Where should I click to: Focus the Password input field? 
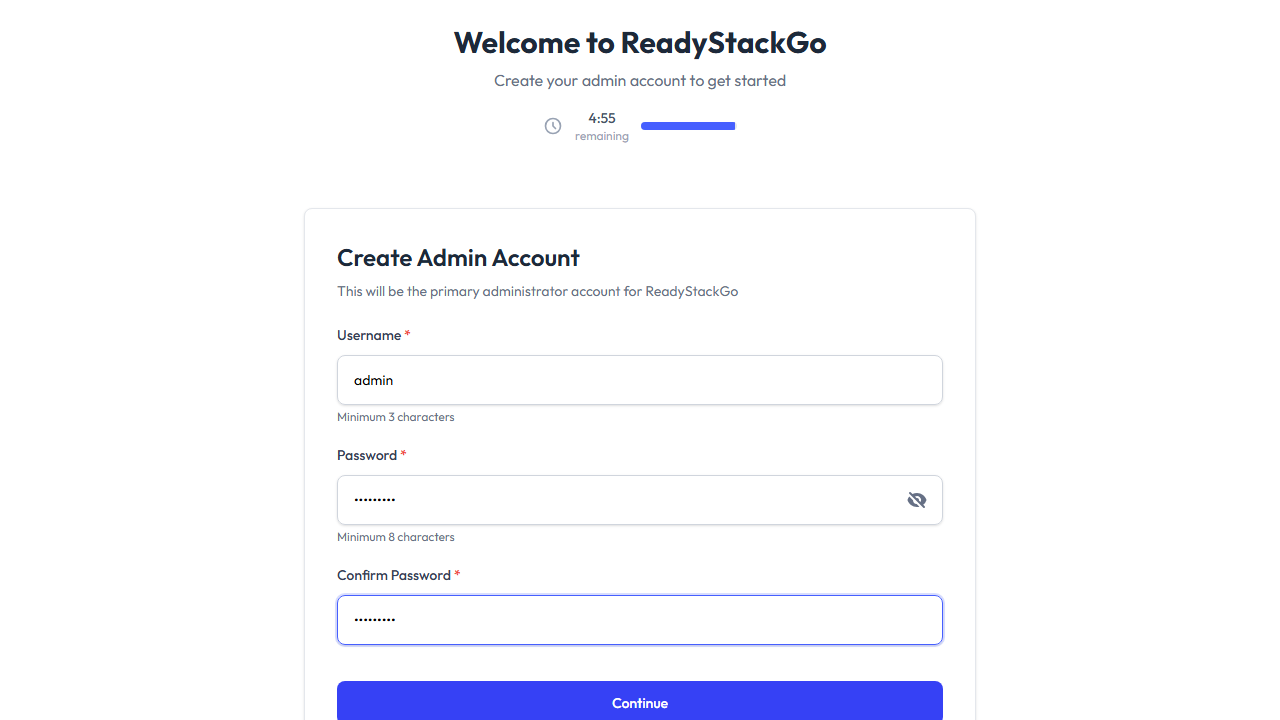pyautogui.click(x=620, y=500)
